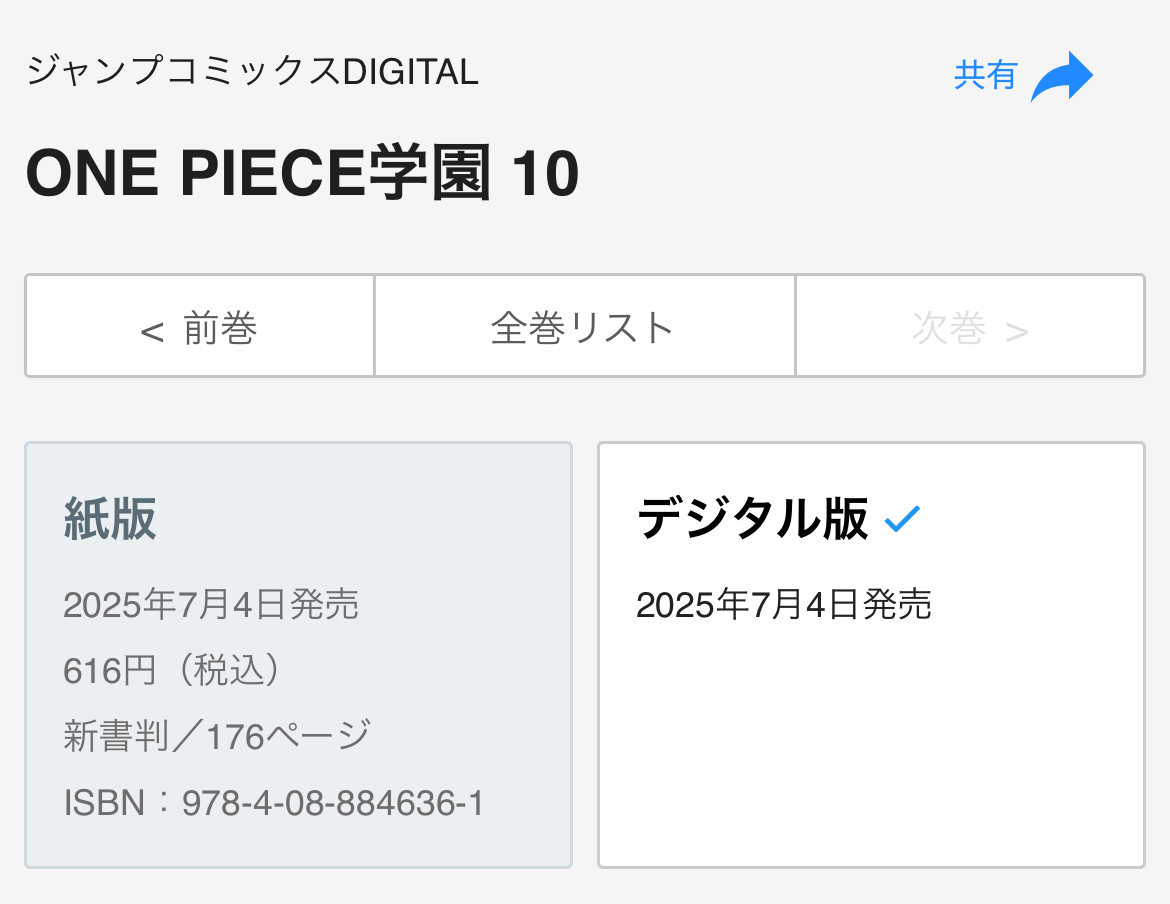Click the 新書判／176ページ format line
1170x904 pixels.
pos(217,737)
